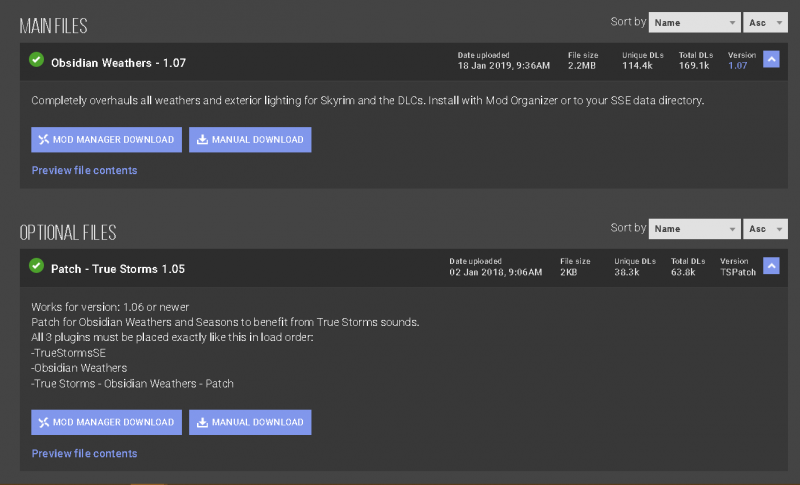Click Mod Manager Download for Obsidian Weathers
The image size is (800, 485).
(x=106, y=140)
